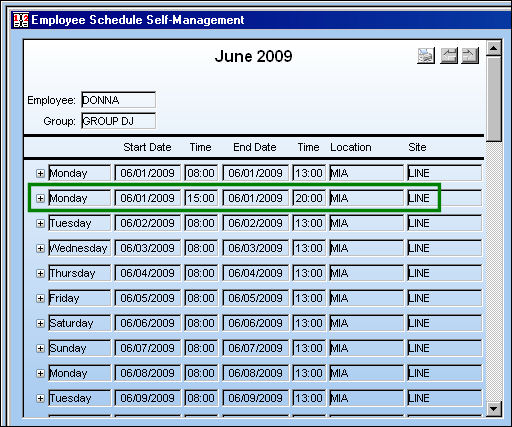The width and height of the screenshot is (512, 427).
Task: Click start time 08:00 in Saturday row
Action: pyautogui.click(x=201, y=323)
